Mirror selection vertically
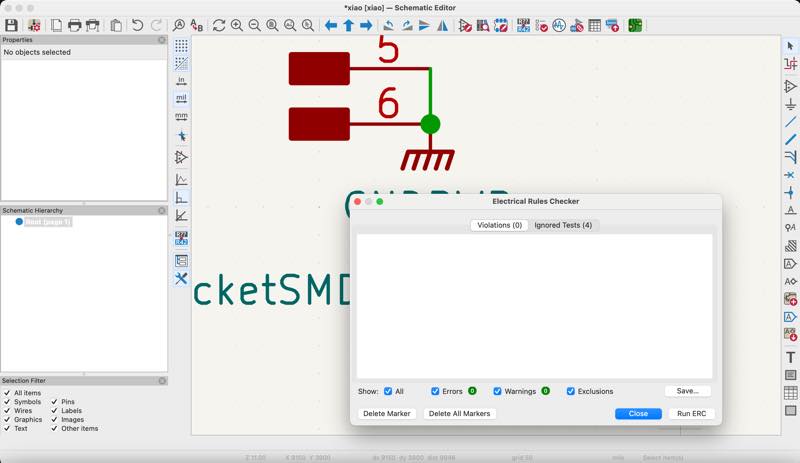800x463 pixels. tap(424, 25)
